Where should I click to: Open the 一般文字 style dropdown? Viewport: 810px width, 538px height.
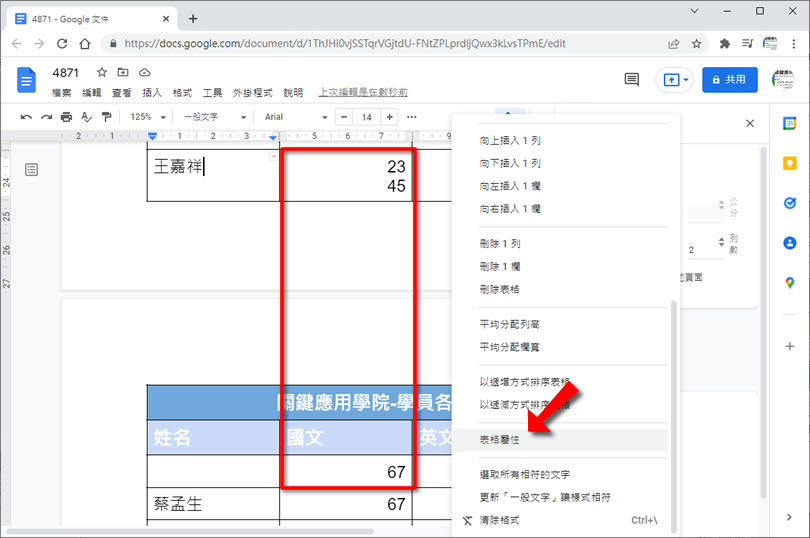214,117
